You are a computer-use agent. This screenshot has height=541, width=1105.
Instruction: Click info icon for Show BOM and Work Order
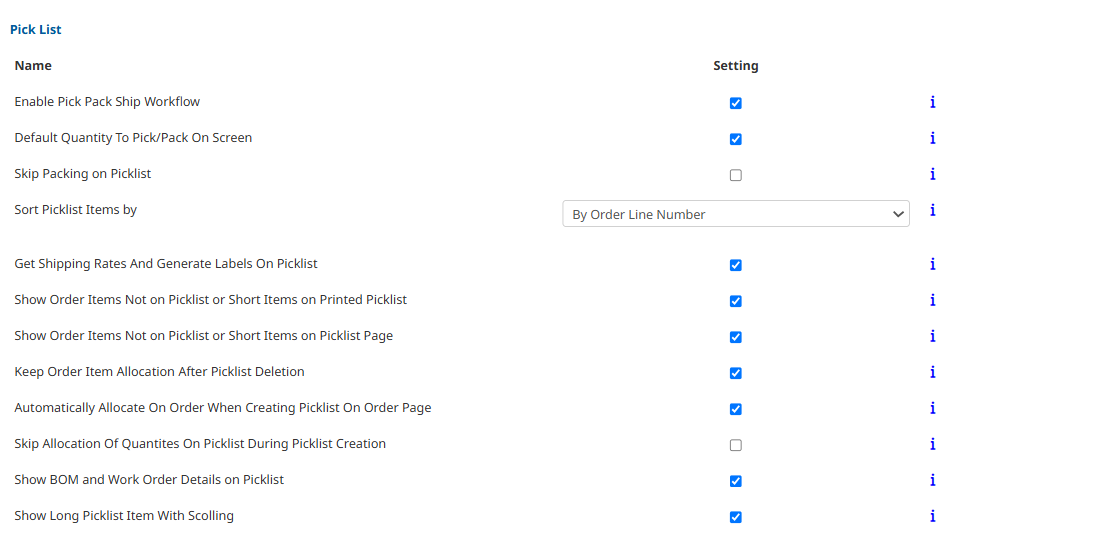[932, 480]
